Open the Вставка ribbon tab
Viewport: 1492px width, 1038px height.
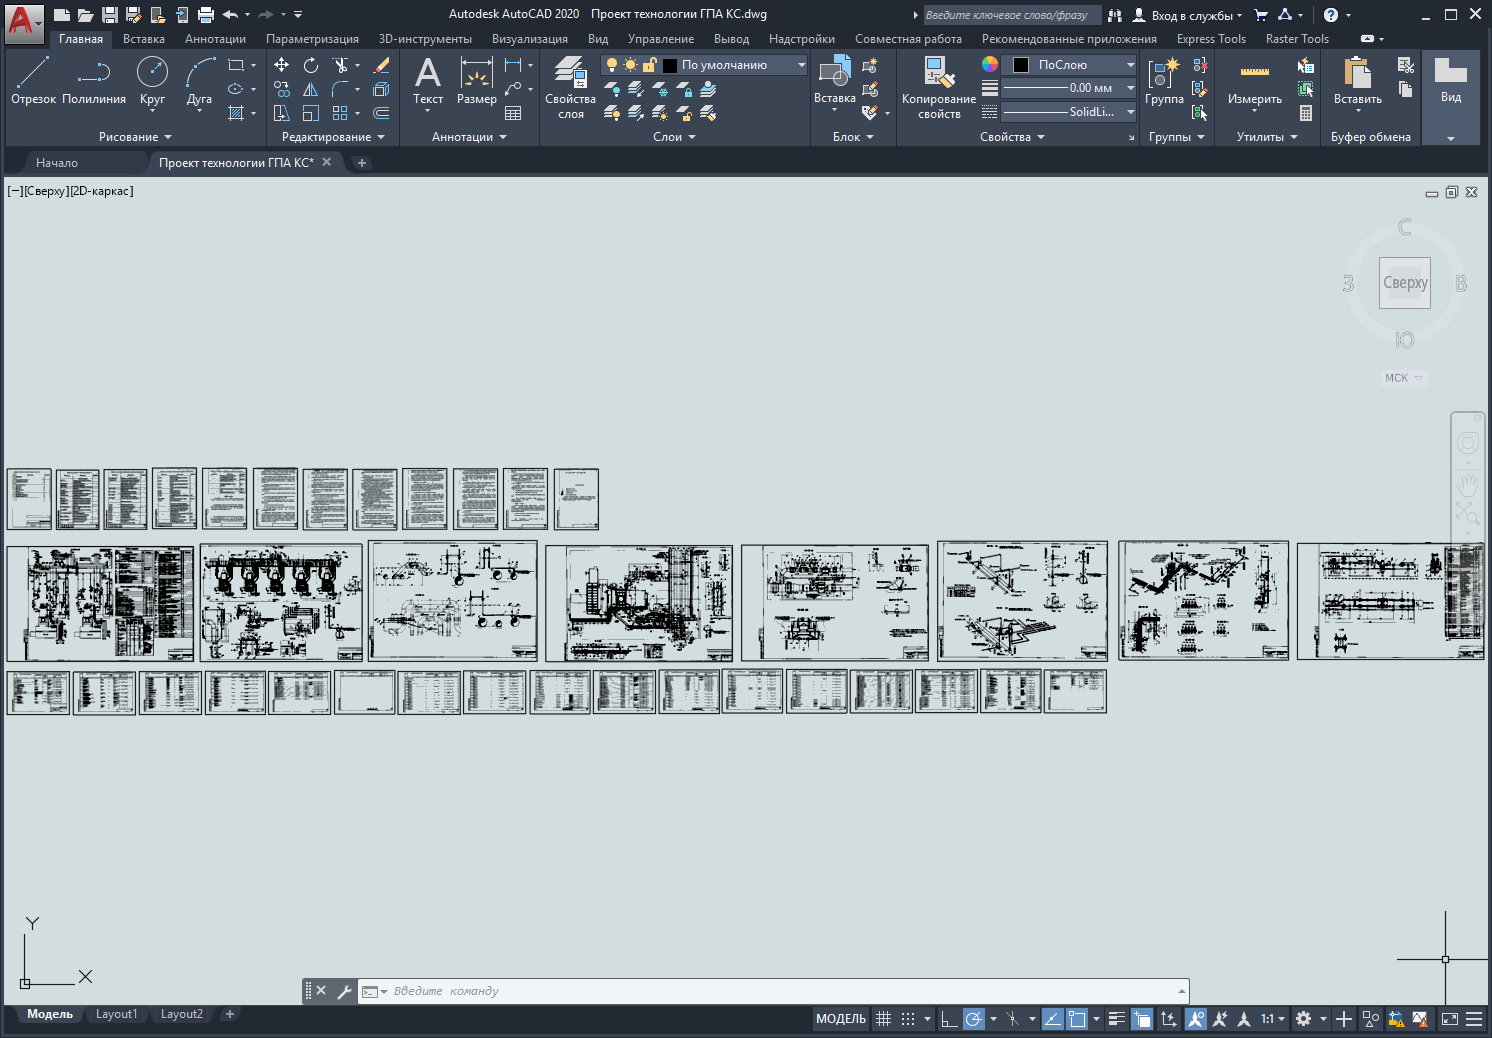click(144, 39)
